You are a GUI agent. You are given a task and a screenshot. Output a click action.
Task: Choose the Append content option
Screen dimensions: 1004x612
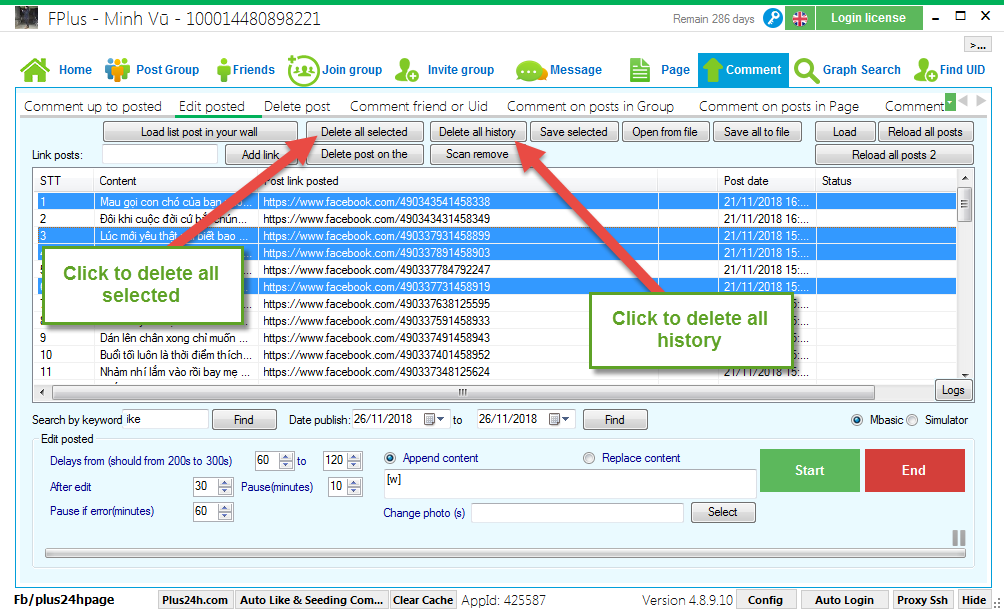(x=389, y=458)
